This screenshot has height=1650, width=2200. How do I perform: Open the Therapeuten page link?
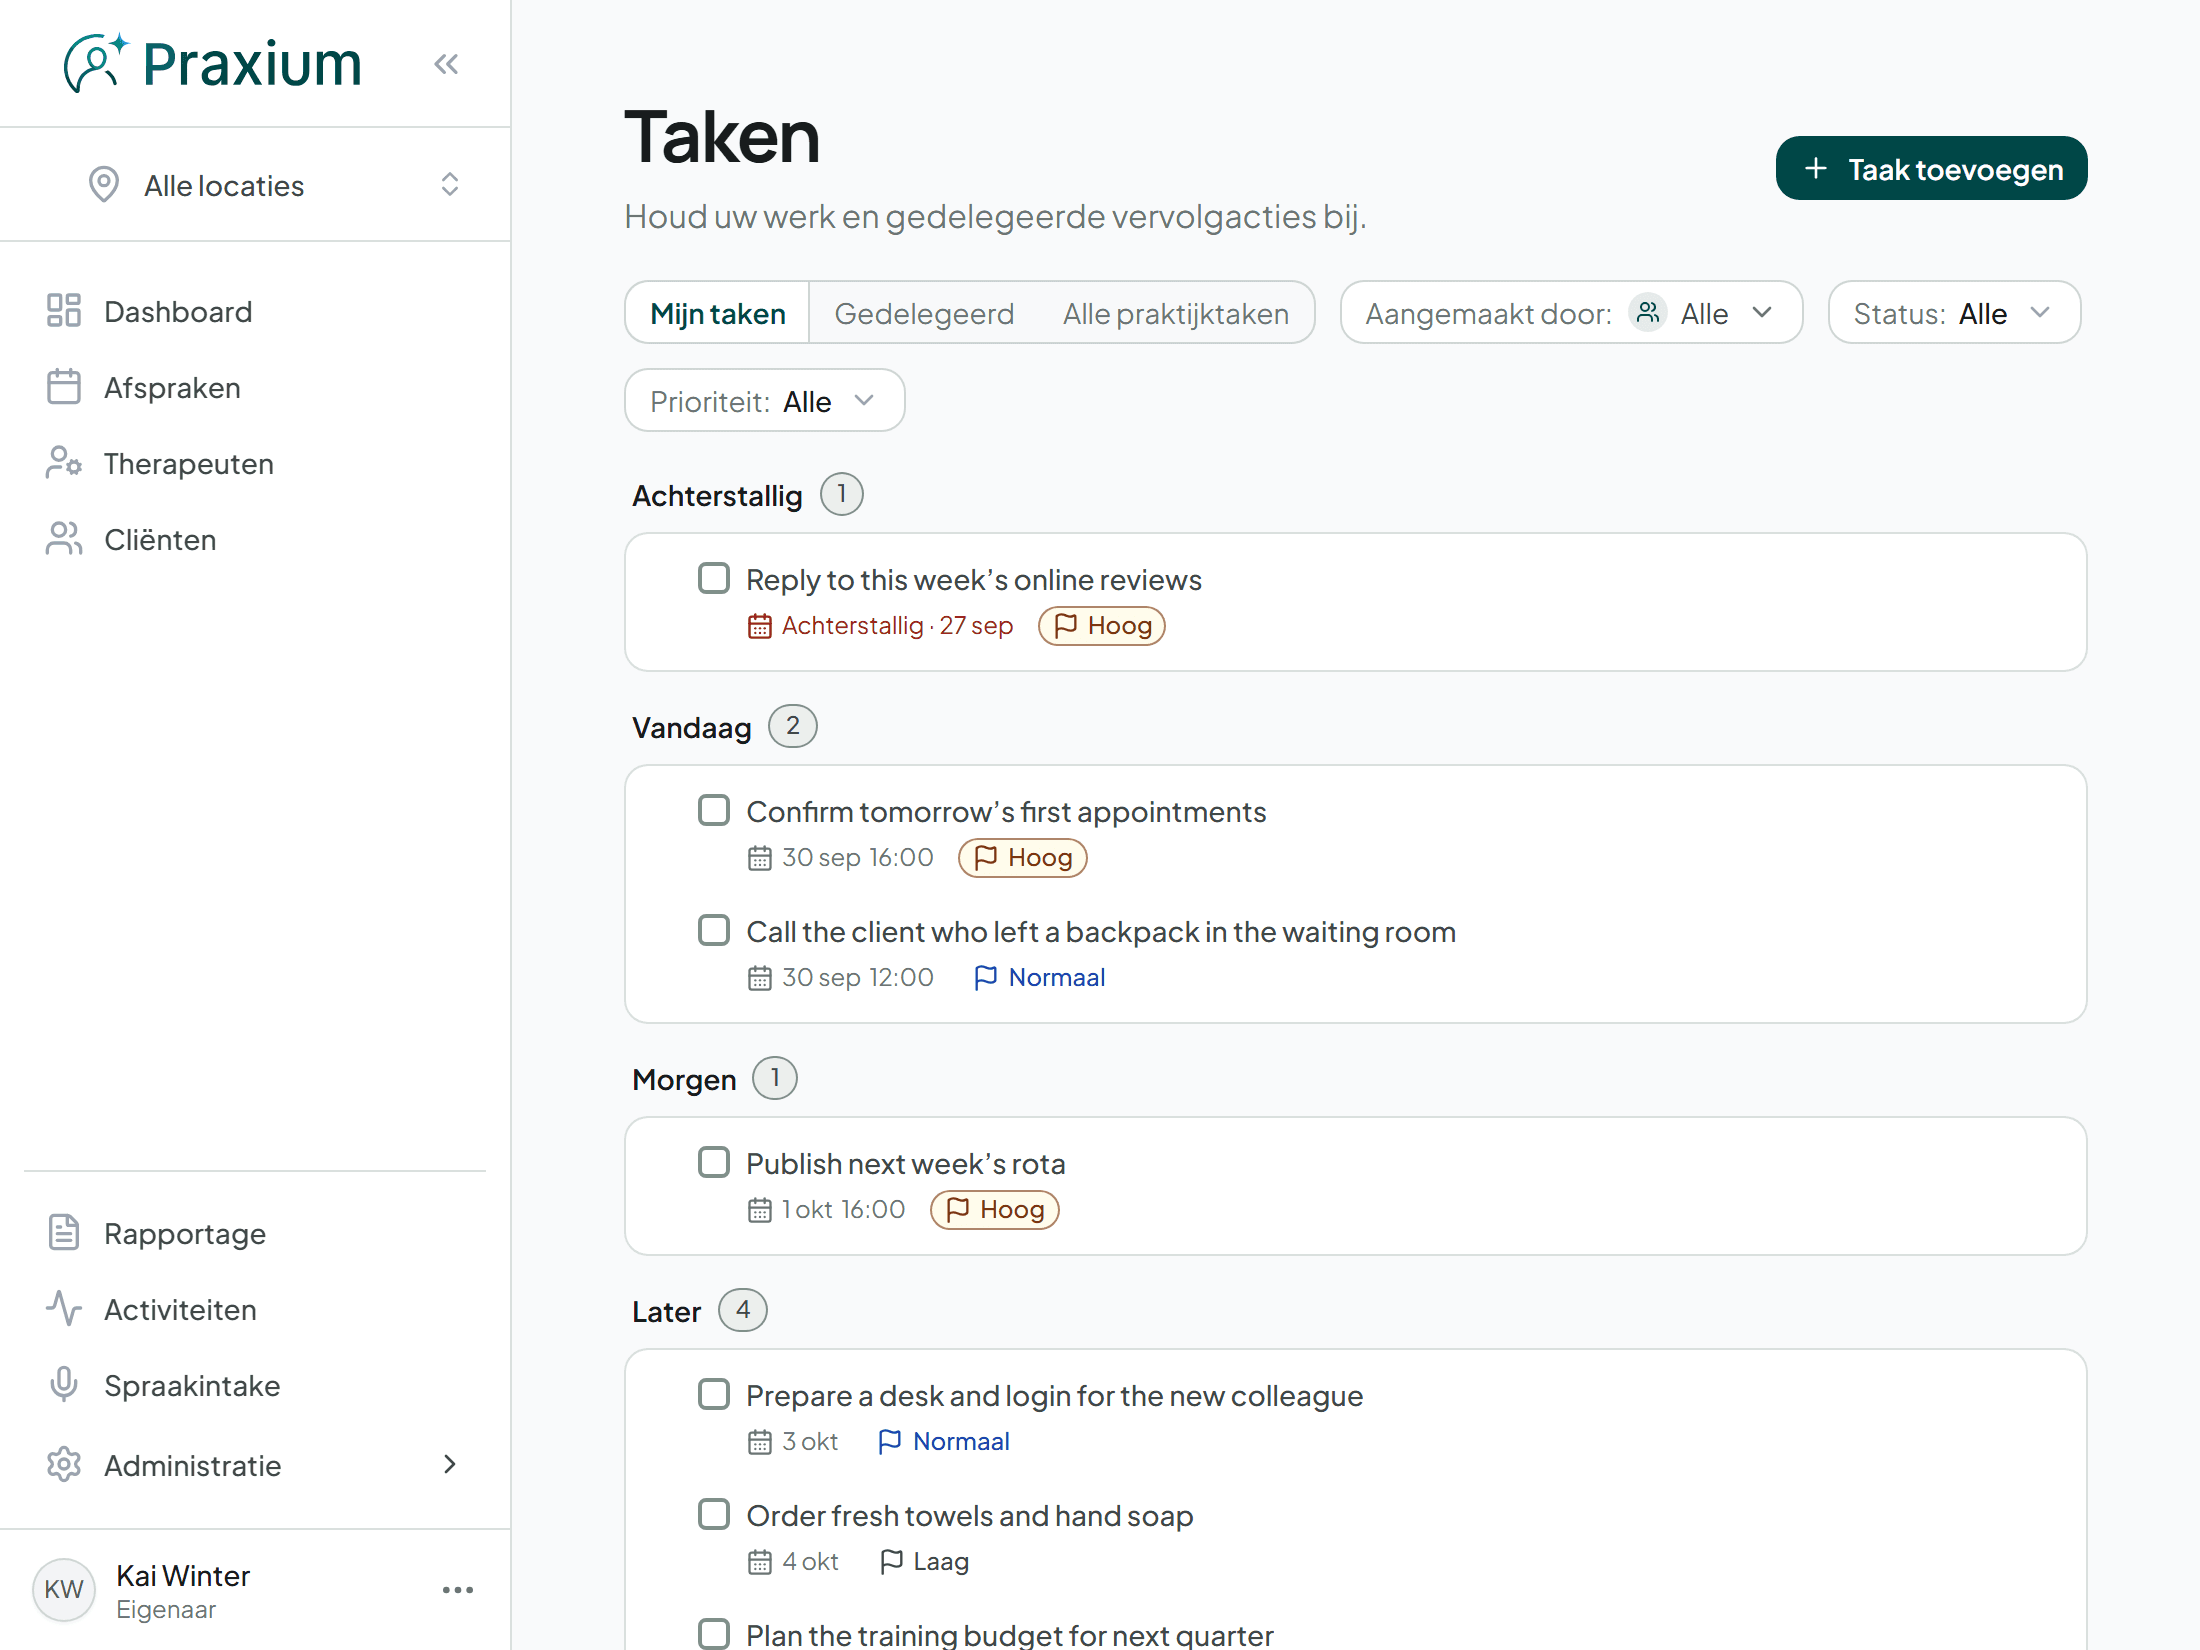pos(255,463)
